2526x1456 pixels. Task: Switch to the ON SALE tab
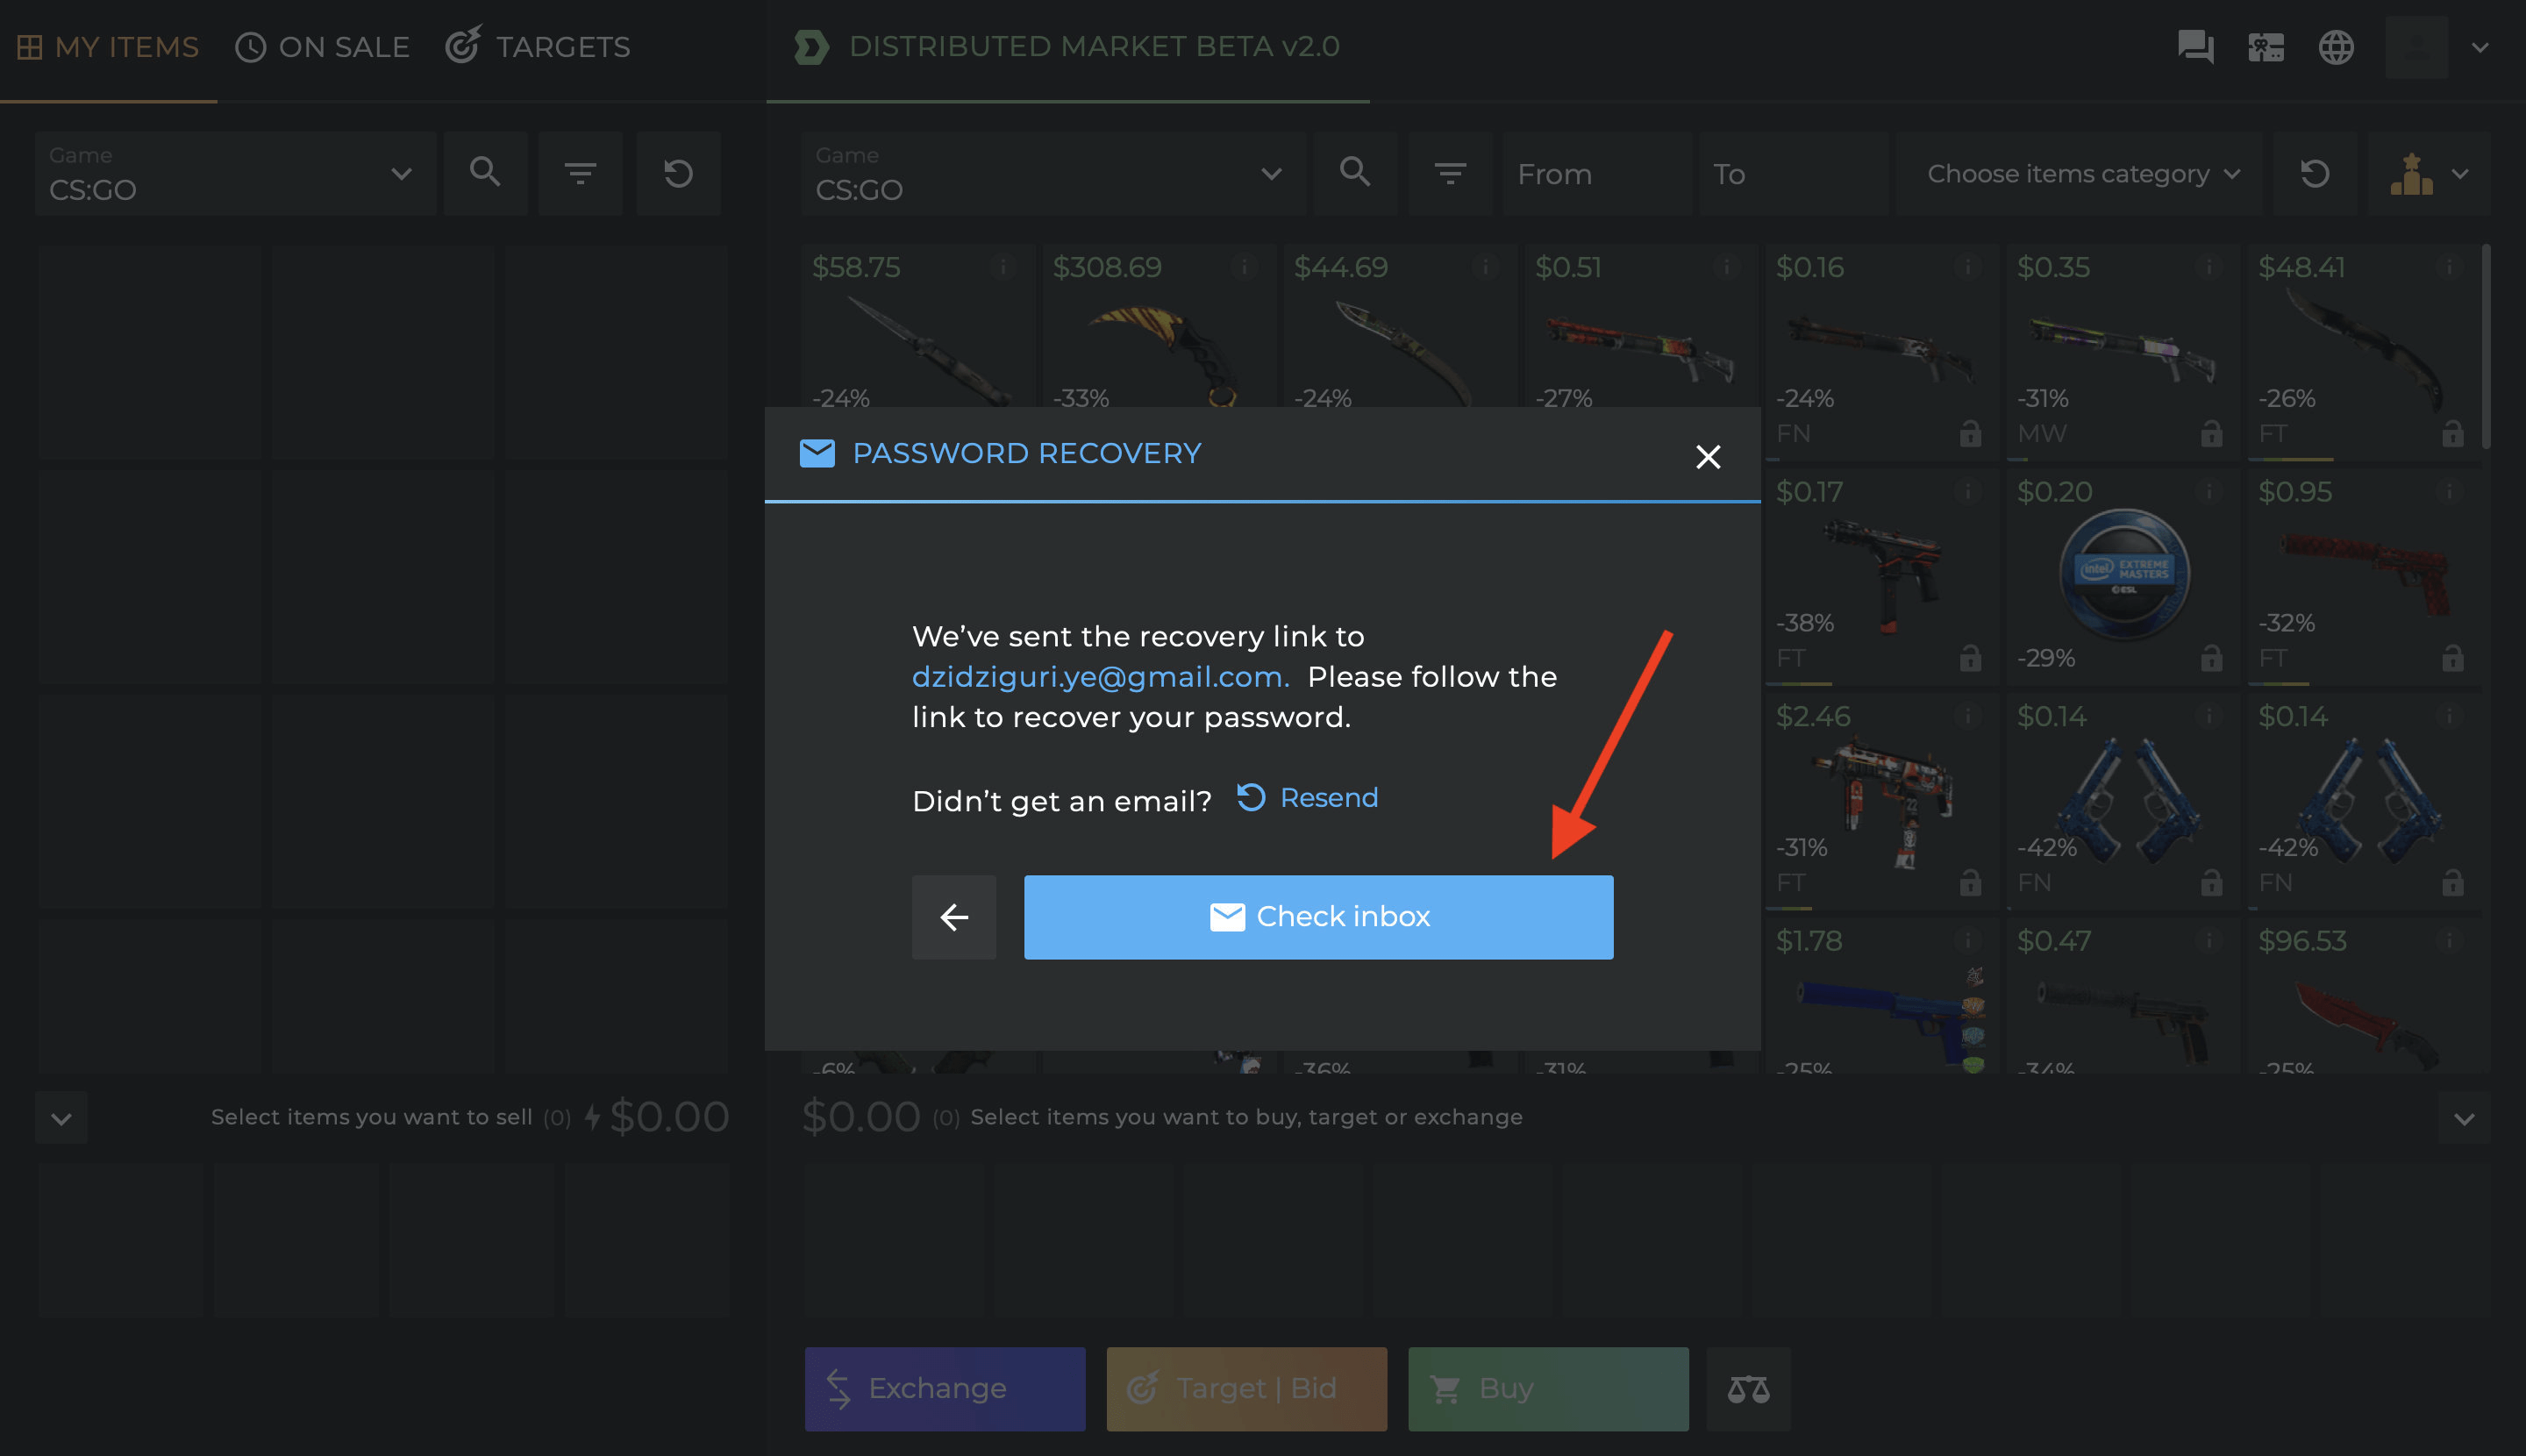click(x=322, y=46)
